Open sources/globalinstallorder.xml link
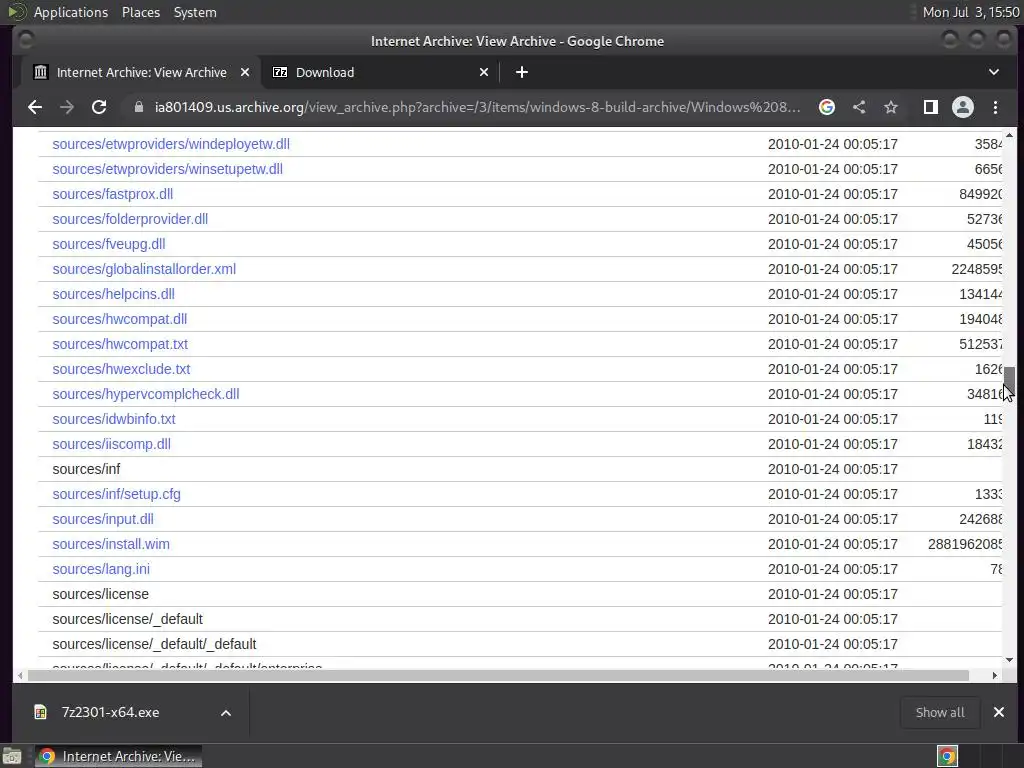The image size is (1024, 768). tap(144, 269)
